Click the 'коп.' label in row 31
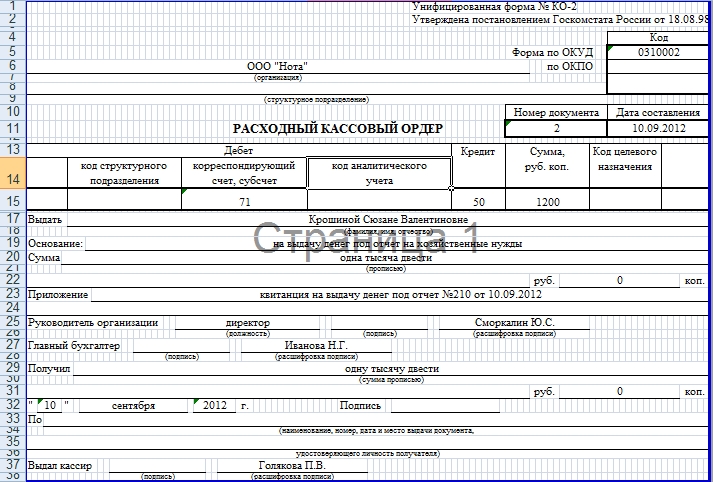The height and width of the screenshot is (482, 713). (x=695, y=392)
